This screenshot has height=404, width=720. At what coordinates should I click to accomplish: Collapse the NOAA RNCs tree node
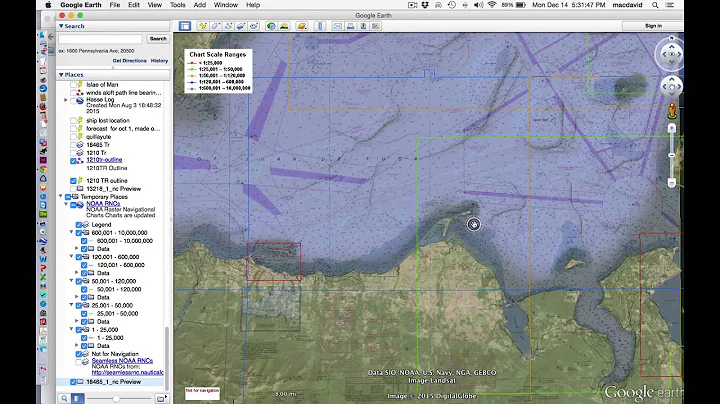pyautogui.click(x=66, y=204)
